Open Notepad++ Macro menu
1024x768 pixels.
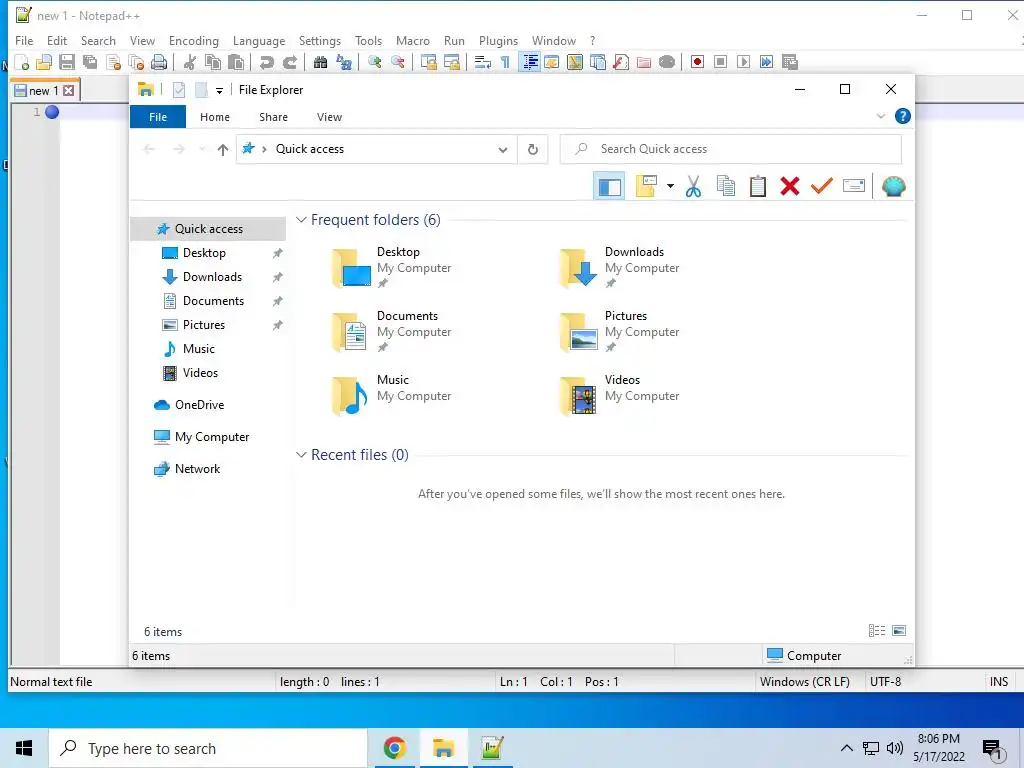[413, 40]
